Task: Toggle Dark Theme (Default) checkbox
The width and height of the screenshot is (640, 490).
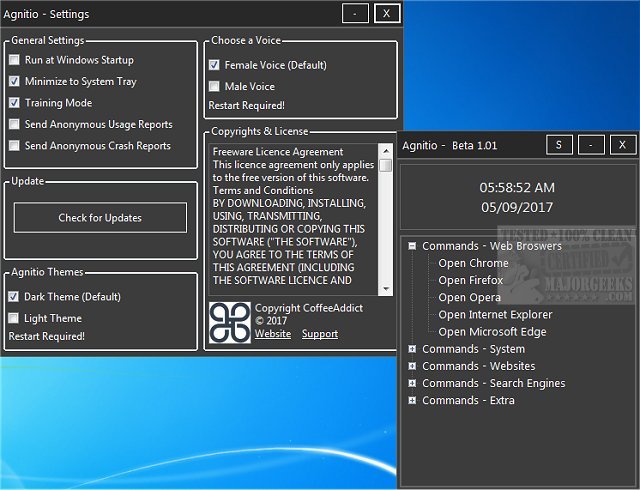Action: [x=13, y=296]
